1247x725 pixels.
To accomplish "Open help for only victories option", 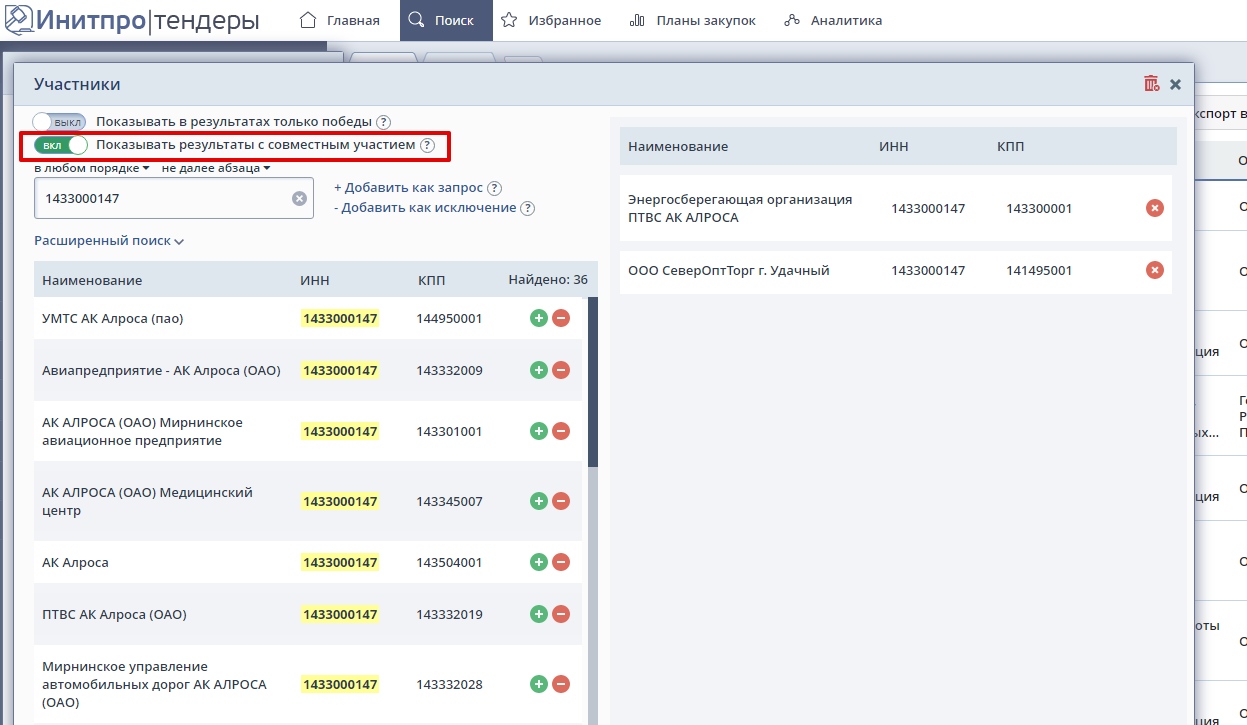I will tap(383, 122).
